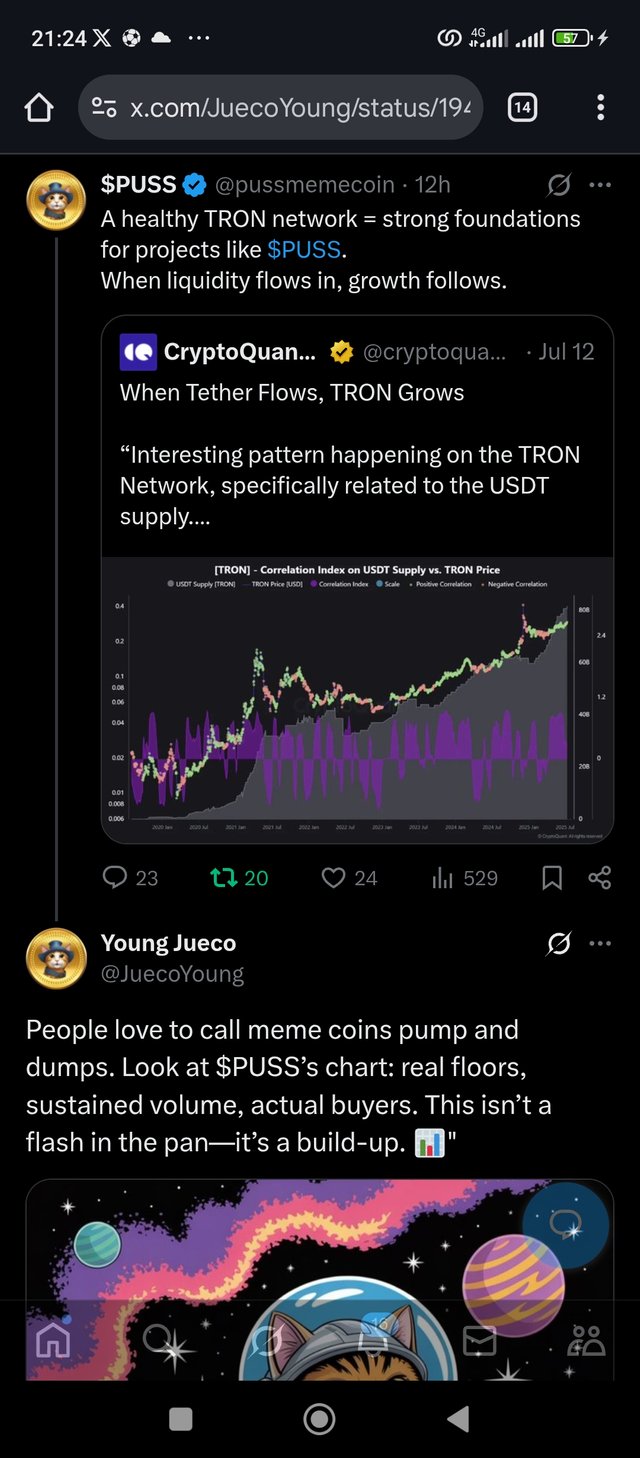The height and width of the screenshot is (1458, 640).
Task: Share the $PUSS tweet
Action: coord(600,878)
